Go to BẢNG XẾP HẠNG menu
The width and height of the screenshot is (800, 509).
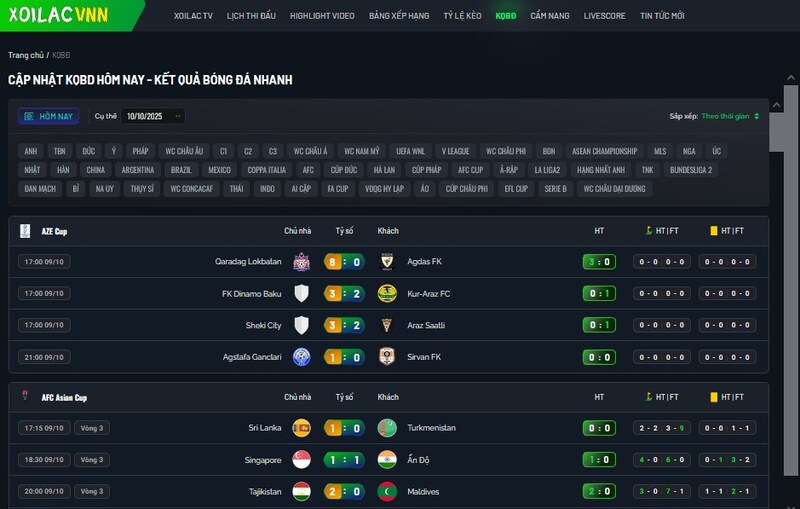398,16
